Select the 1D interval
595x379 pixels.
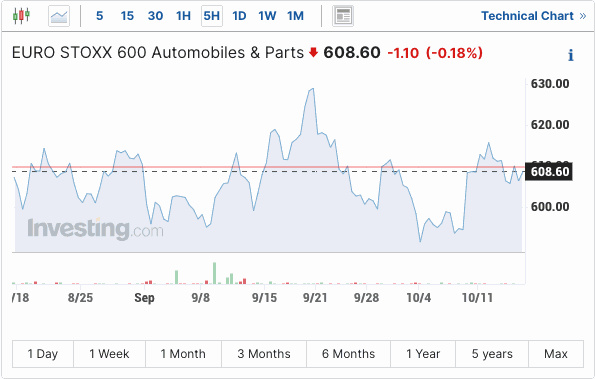(239, 16)
